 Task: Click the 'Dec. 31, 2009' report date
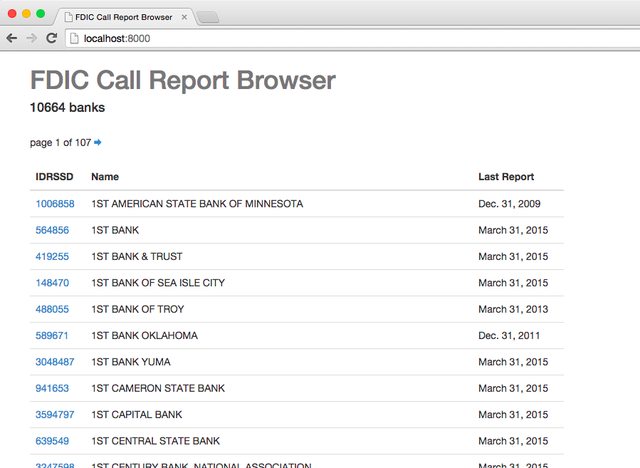pyautogui.click(x=509, y=204)
